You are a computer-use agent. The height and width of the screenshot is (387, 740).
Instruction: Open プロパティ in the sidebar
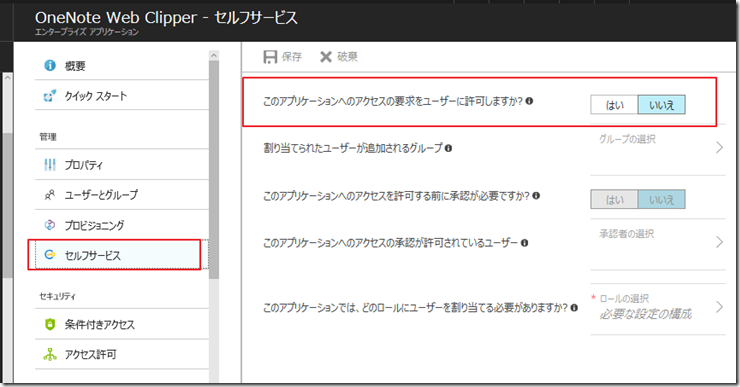(122, 165)
